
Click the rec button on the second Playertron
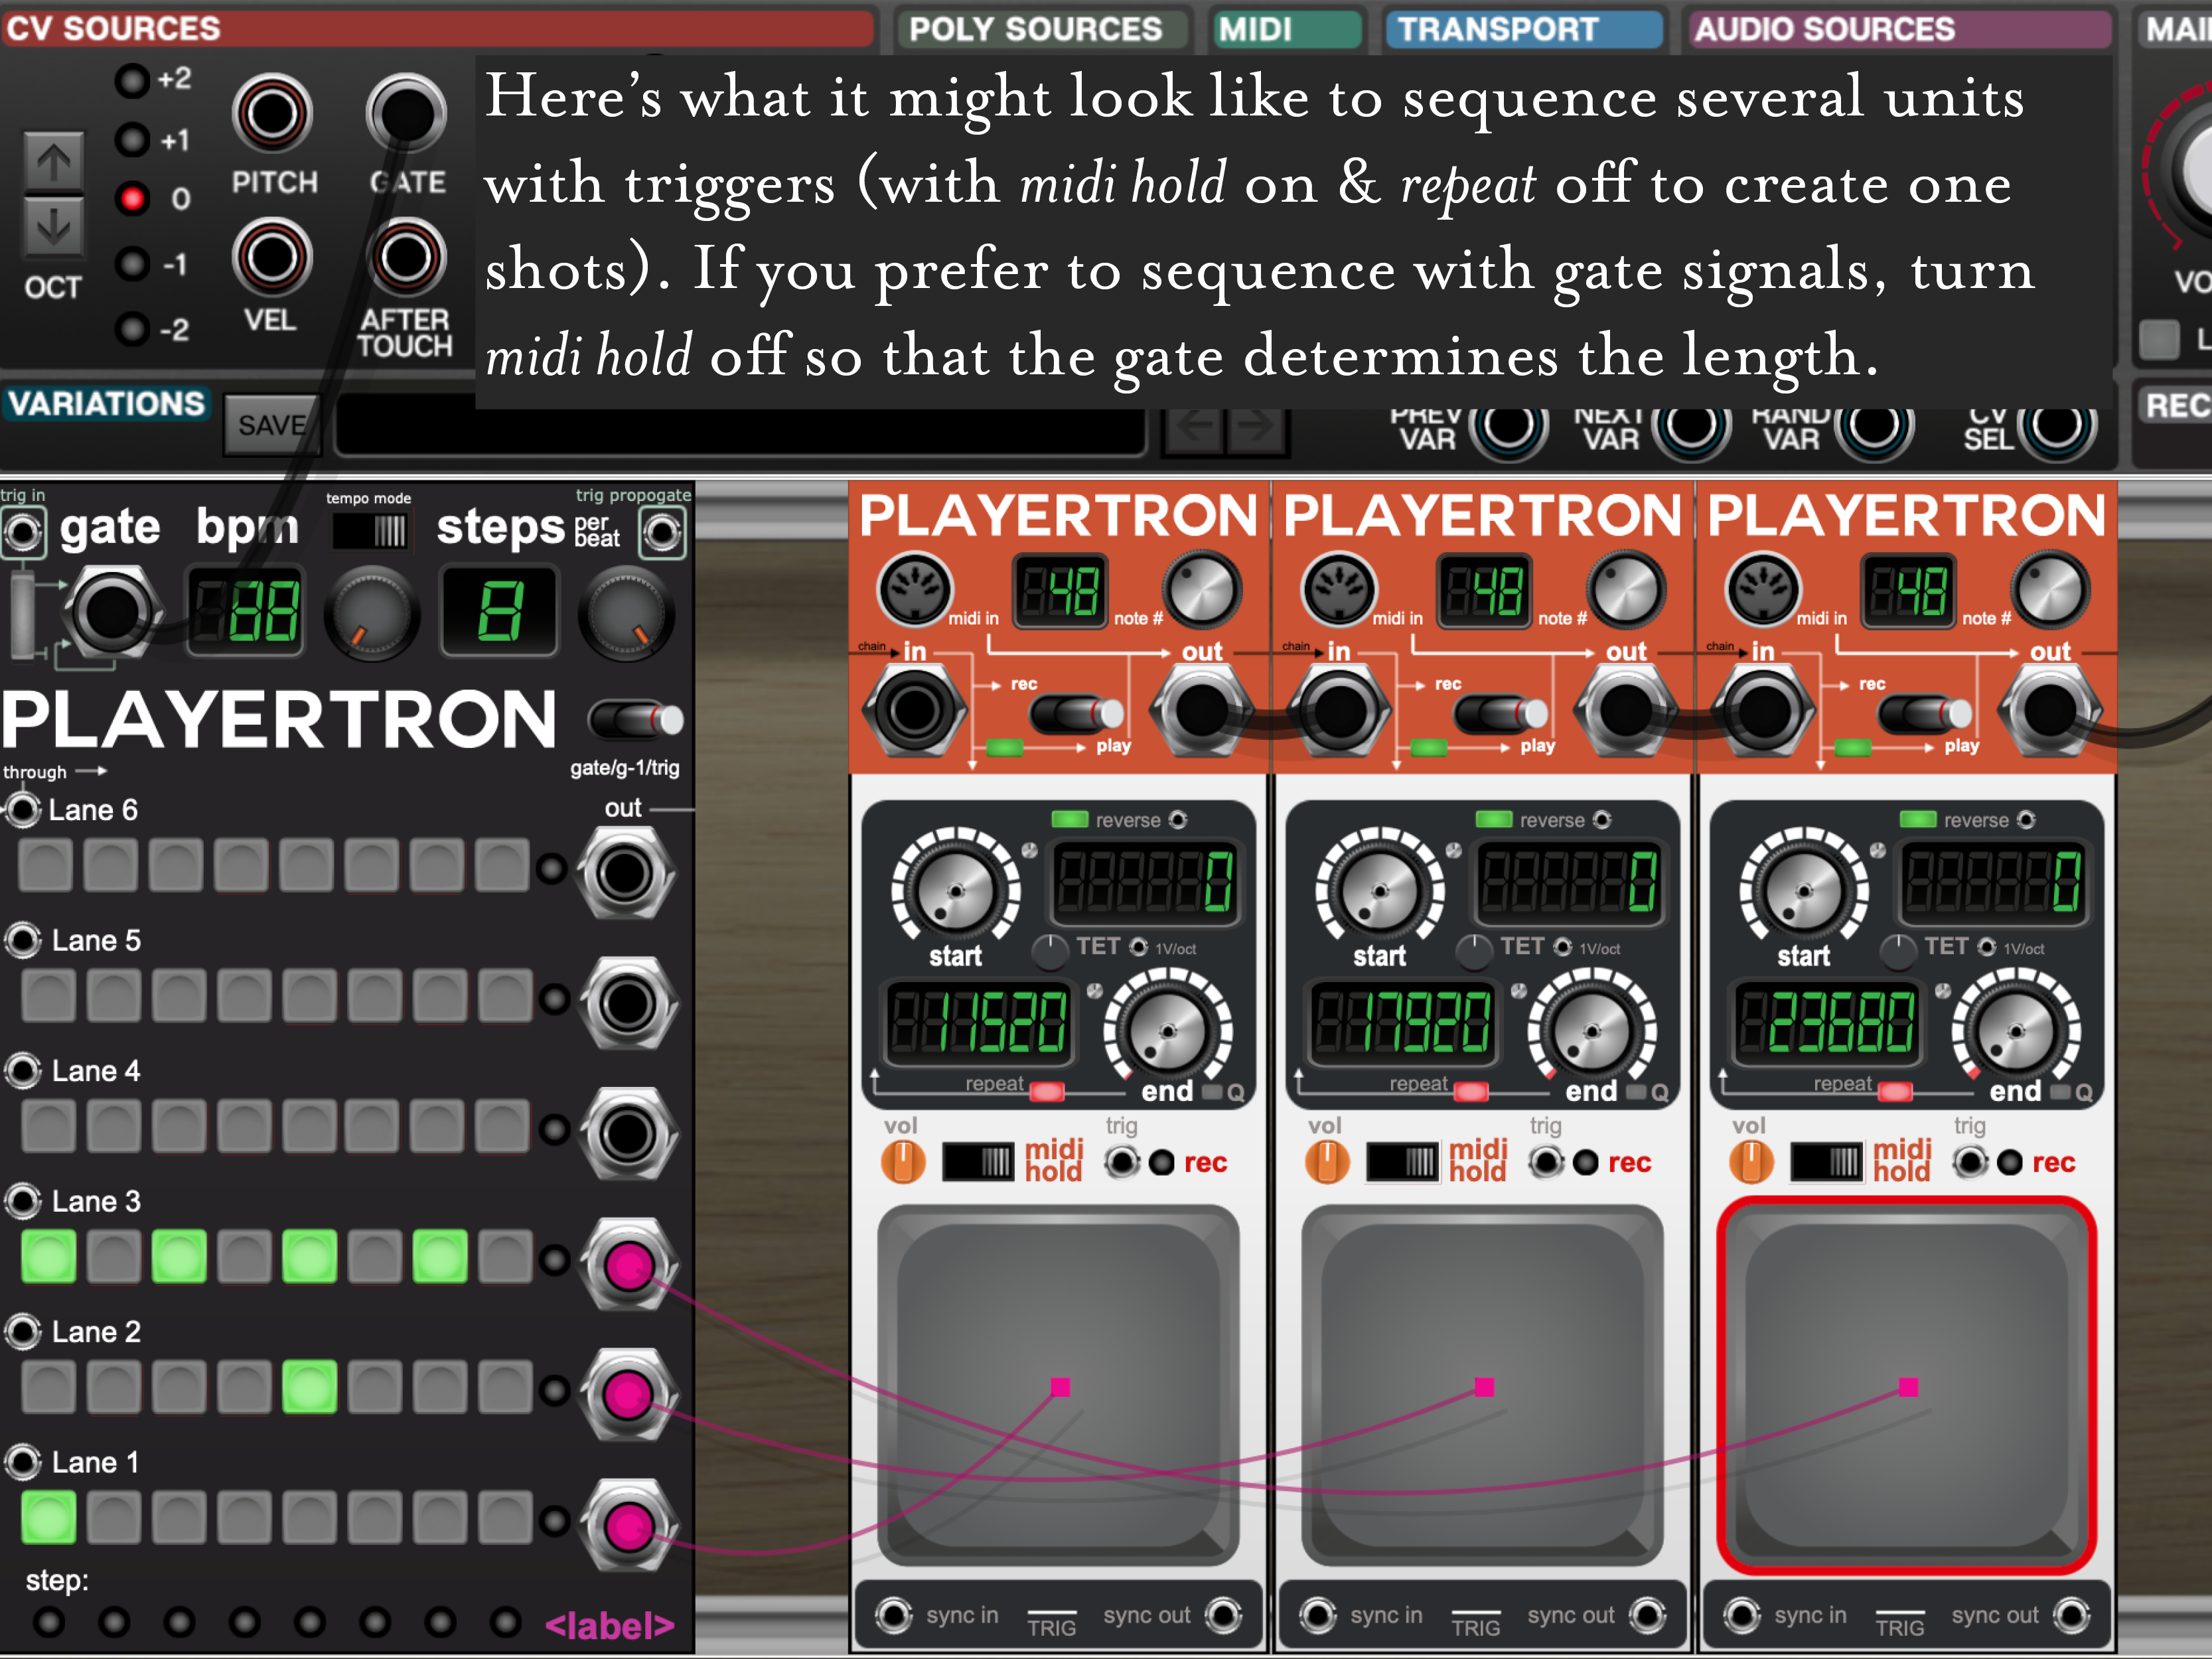[1585, 1162]
